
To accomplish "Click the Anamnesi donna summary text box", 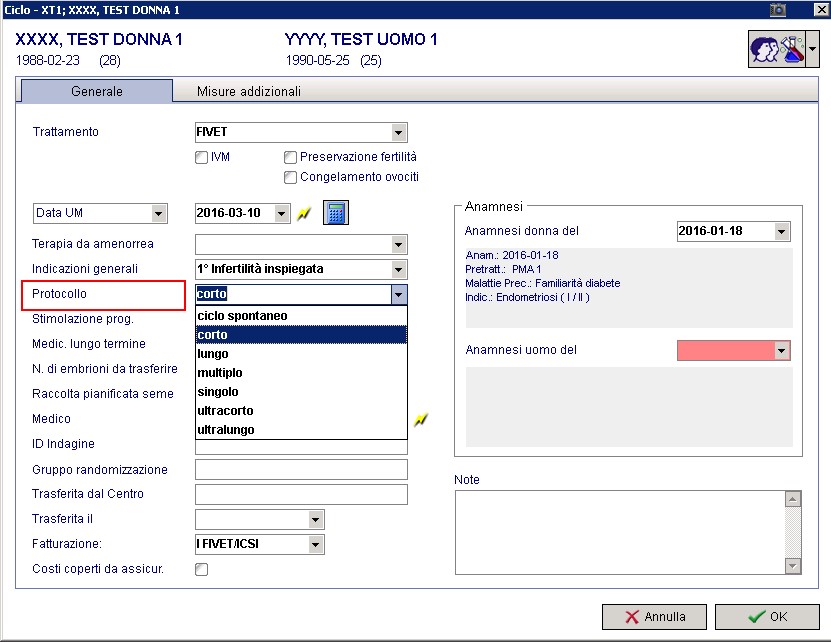I will (x=629, y=288).
